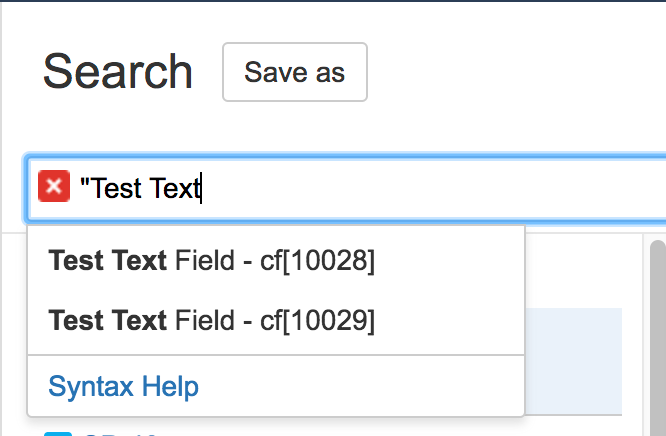Click the red X query validation indicator
Screen dimensions: 666x436
pyautogui.click(x=53, y=186)
